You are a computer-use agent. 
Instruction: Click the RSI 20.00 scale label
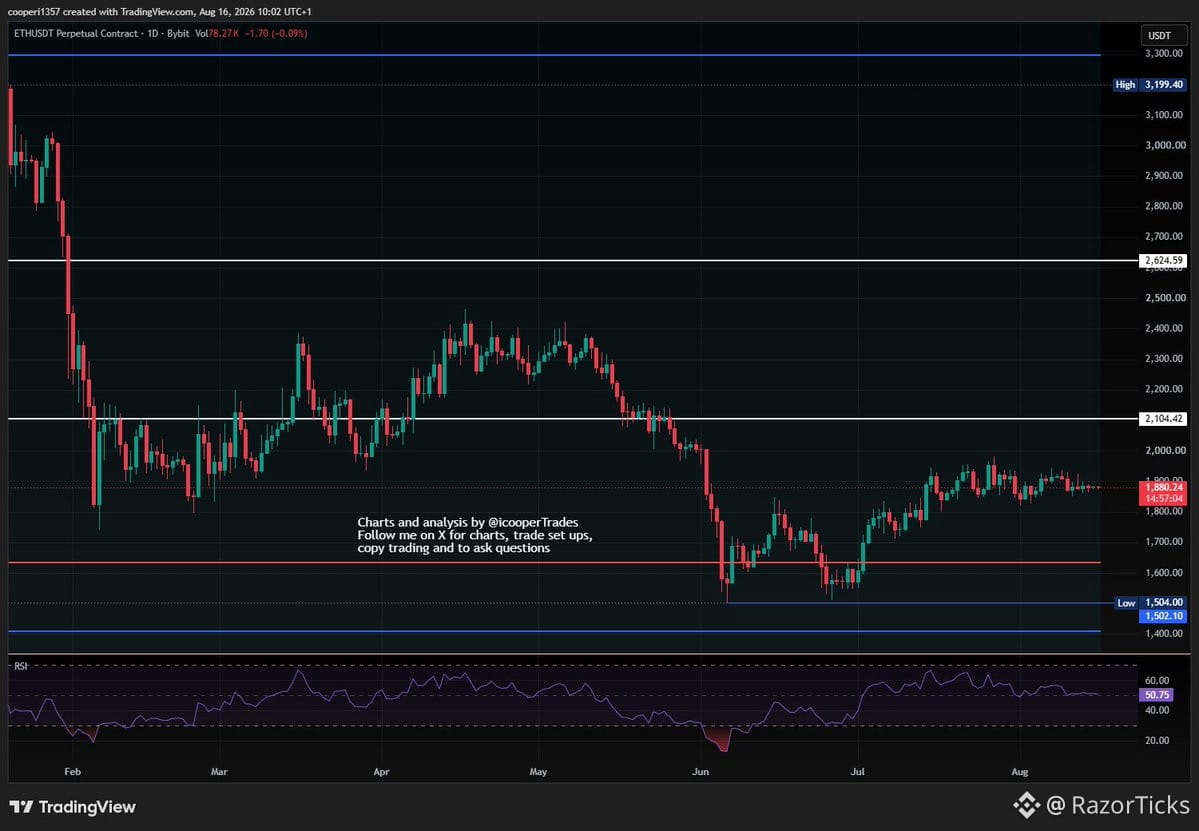coord(1157,740)
